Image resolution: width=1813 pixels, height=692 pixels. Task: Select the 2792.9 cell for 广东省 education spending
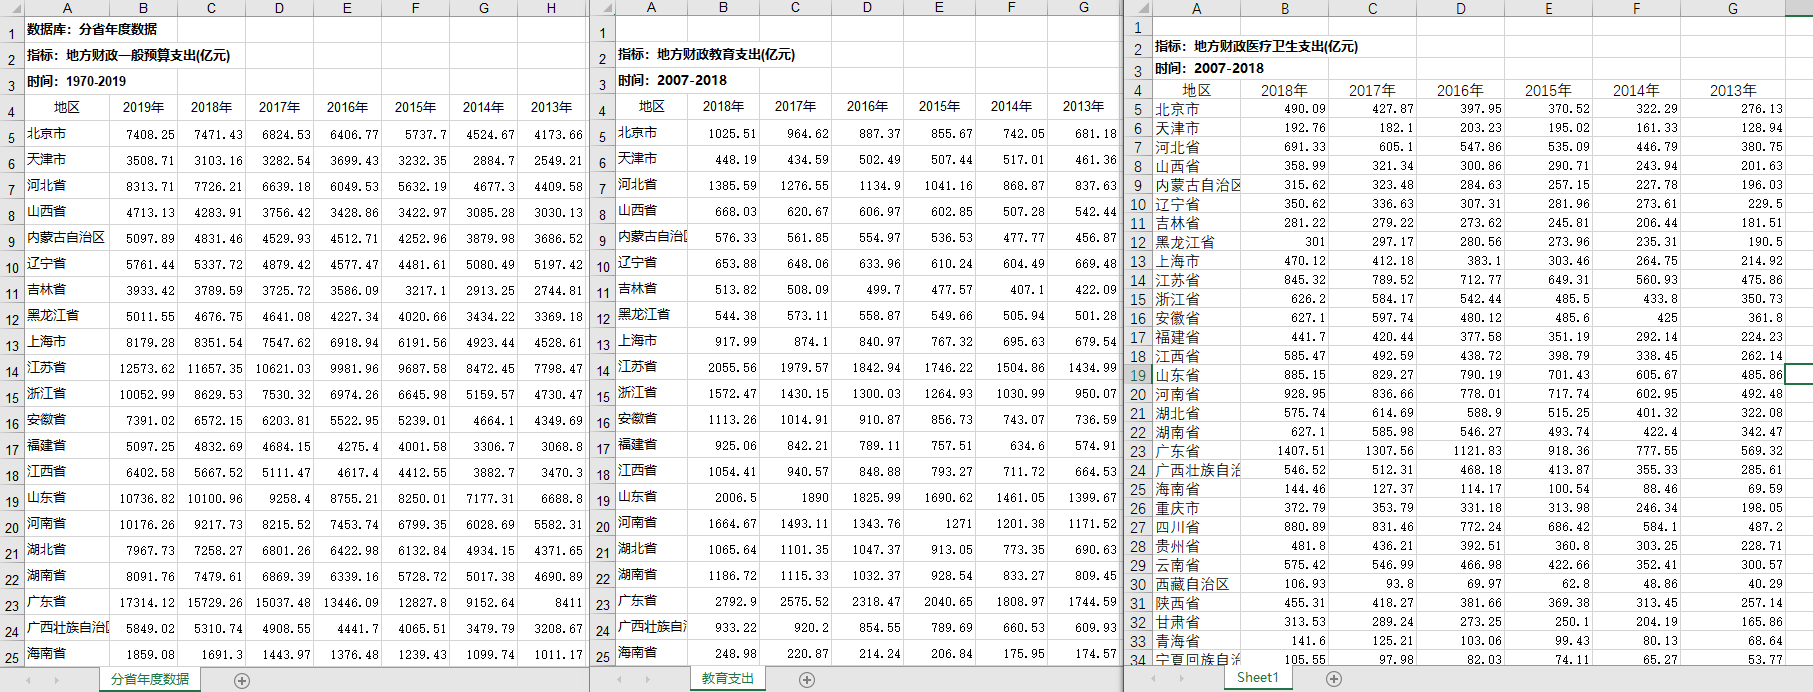(723, 601)
